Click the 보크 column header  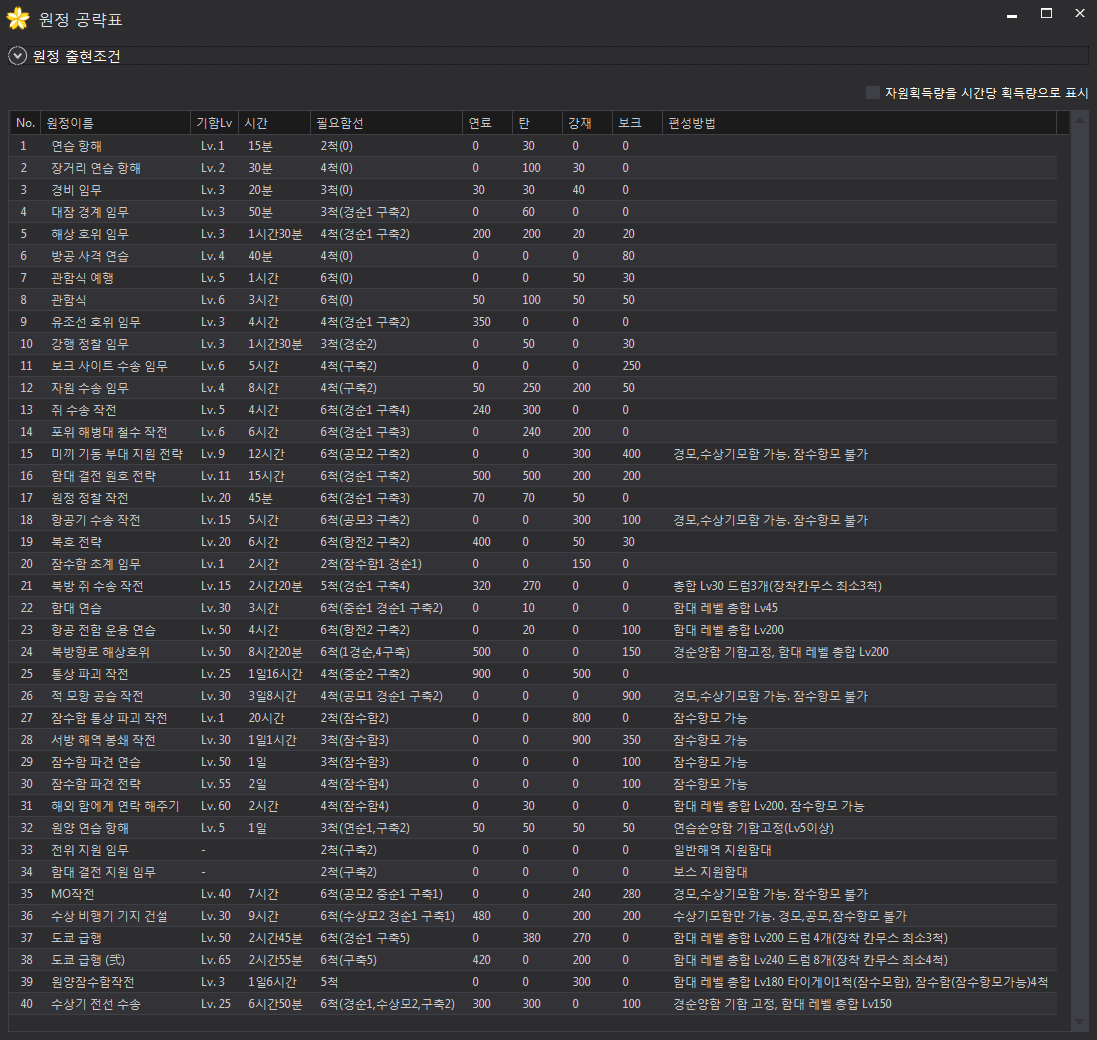[x=630, y=123]
